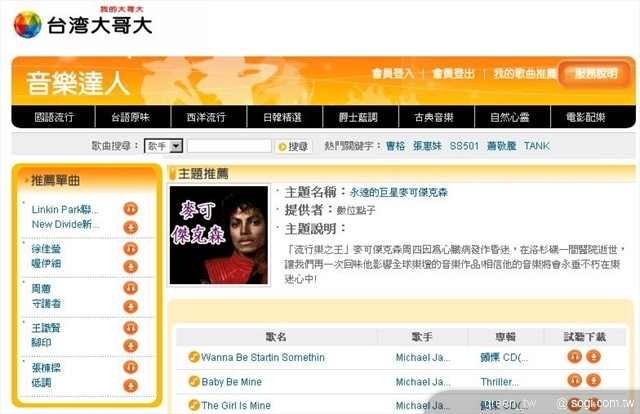Open theme link 永遠的巨星麥可傑克森
640x414 pixels.
pos(398,192)
